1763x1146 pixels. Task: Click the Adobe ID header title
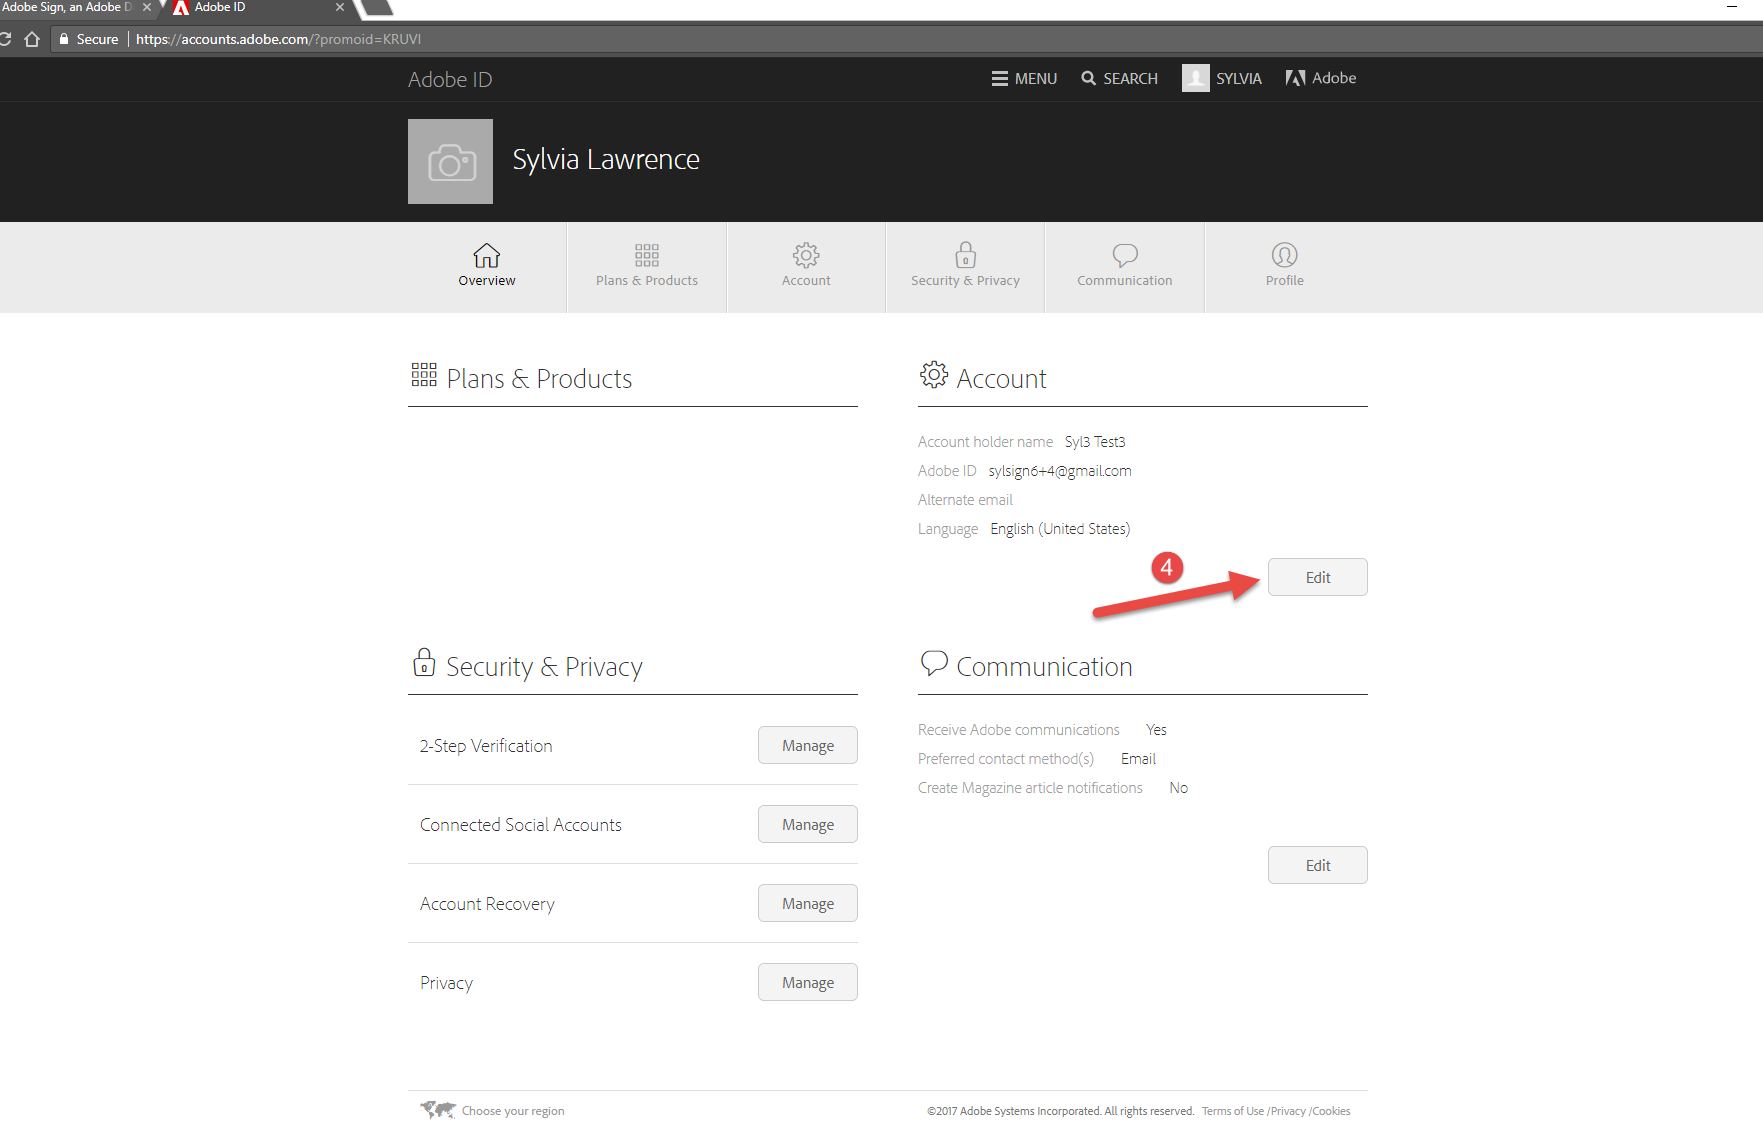coord(450,79)
